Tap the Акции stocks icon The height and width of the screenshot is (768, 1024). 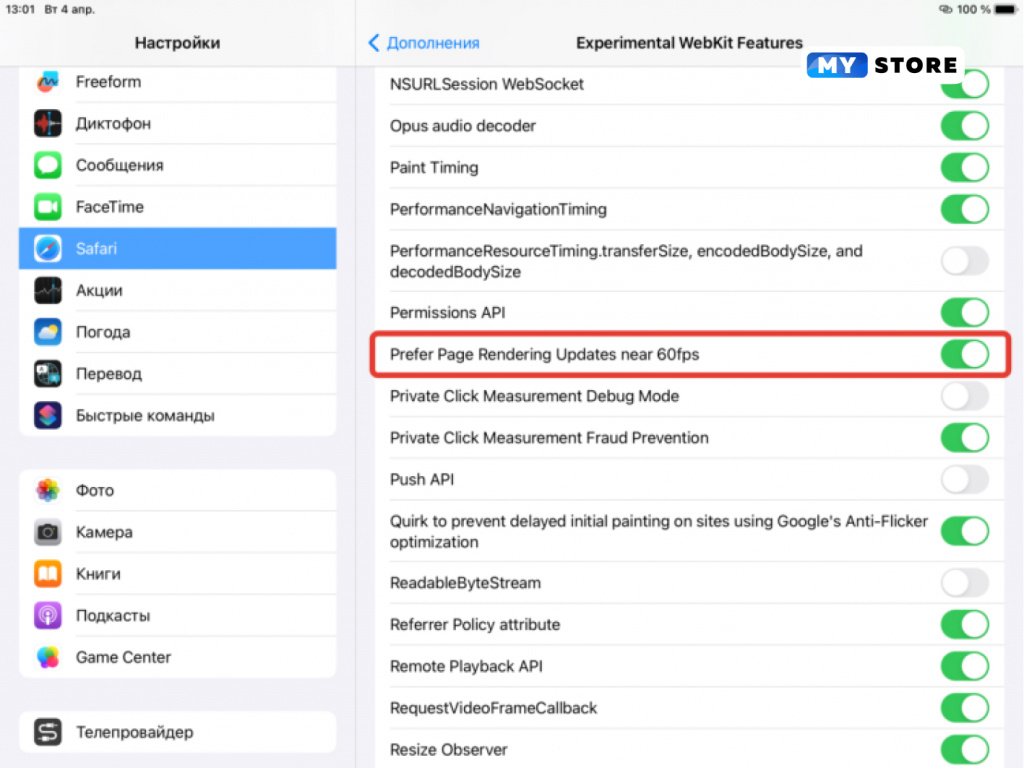(x=48, y=291)
